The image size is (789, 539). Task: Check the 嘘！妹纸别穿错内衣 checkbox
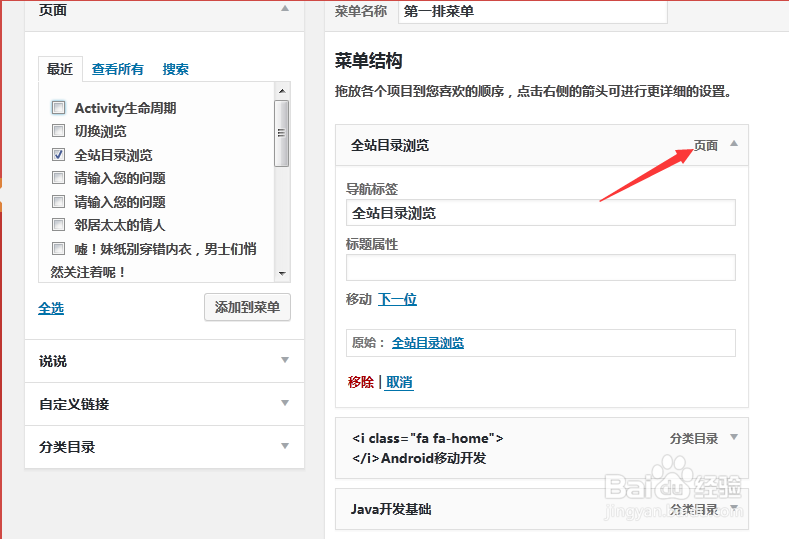(x=58, y=249)
